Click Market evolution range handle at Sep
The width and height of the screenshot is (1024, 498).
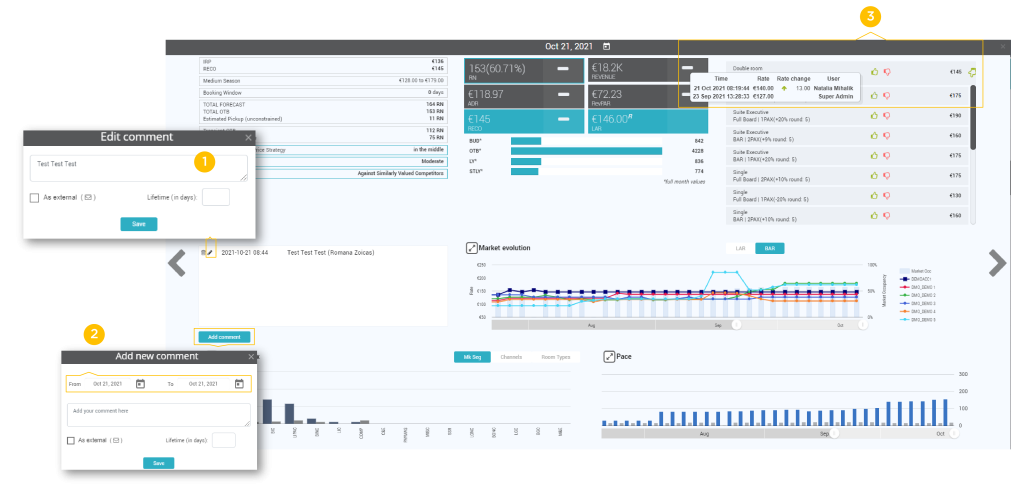tap(737, 324)
